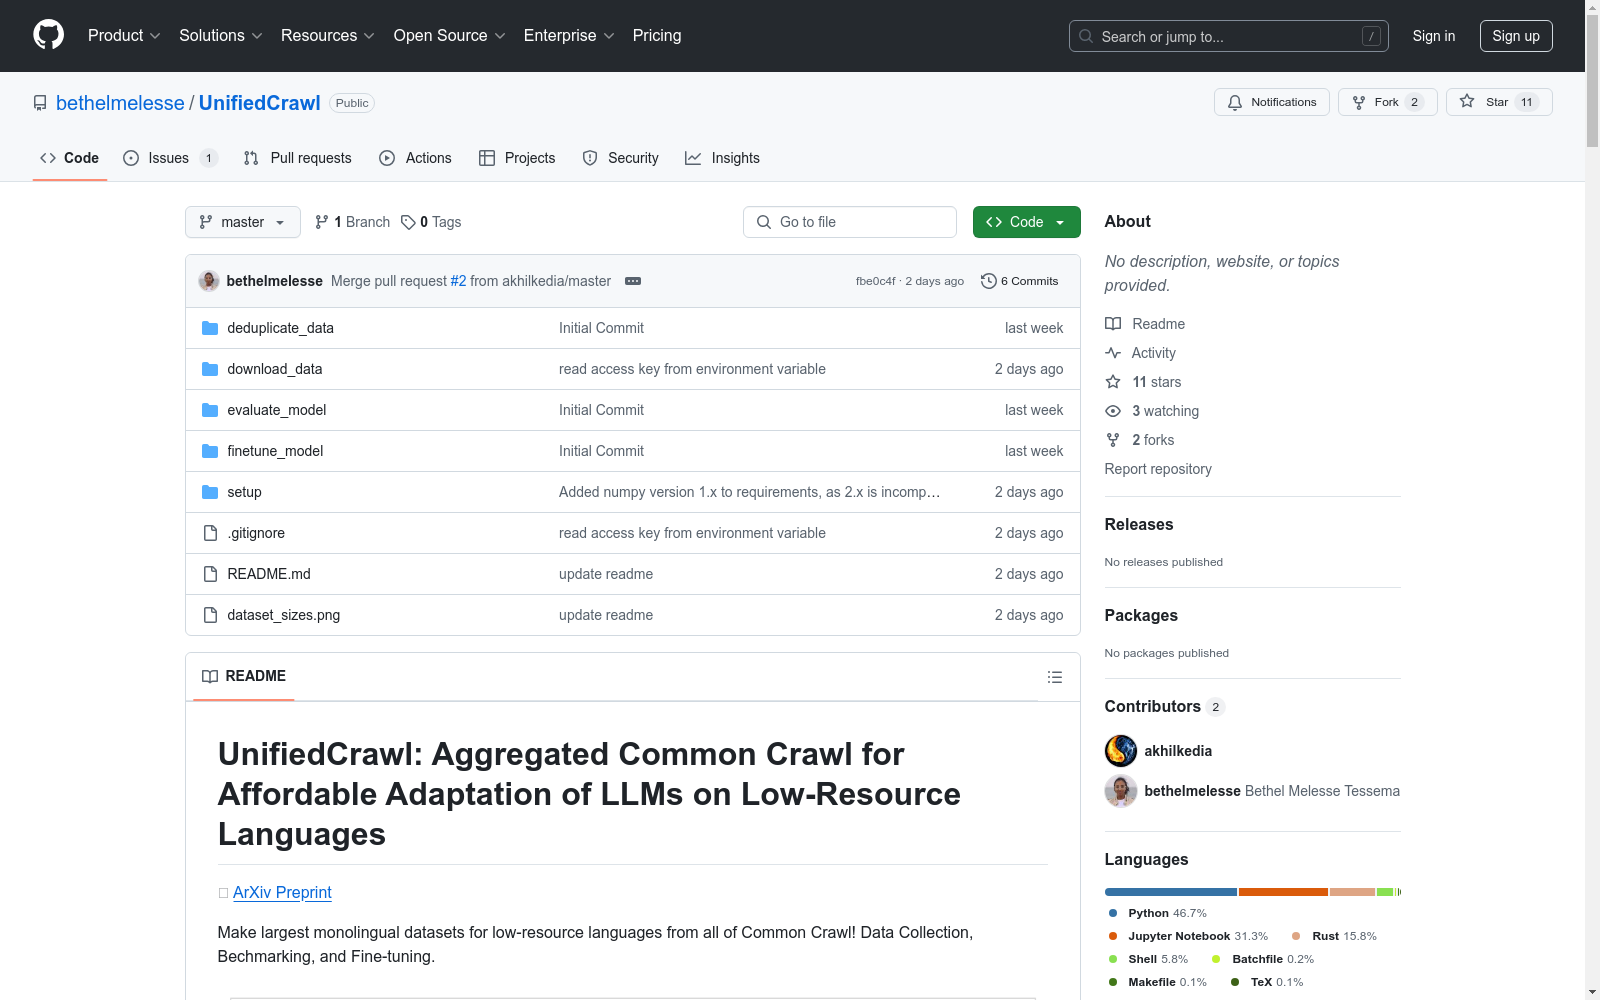Open the Pull requests tab
Viewport: 1600px width, 1000px height.
[298, 158]
